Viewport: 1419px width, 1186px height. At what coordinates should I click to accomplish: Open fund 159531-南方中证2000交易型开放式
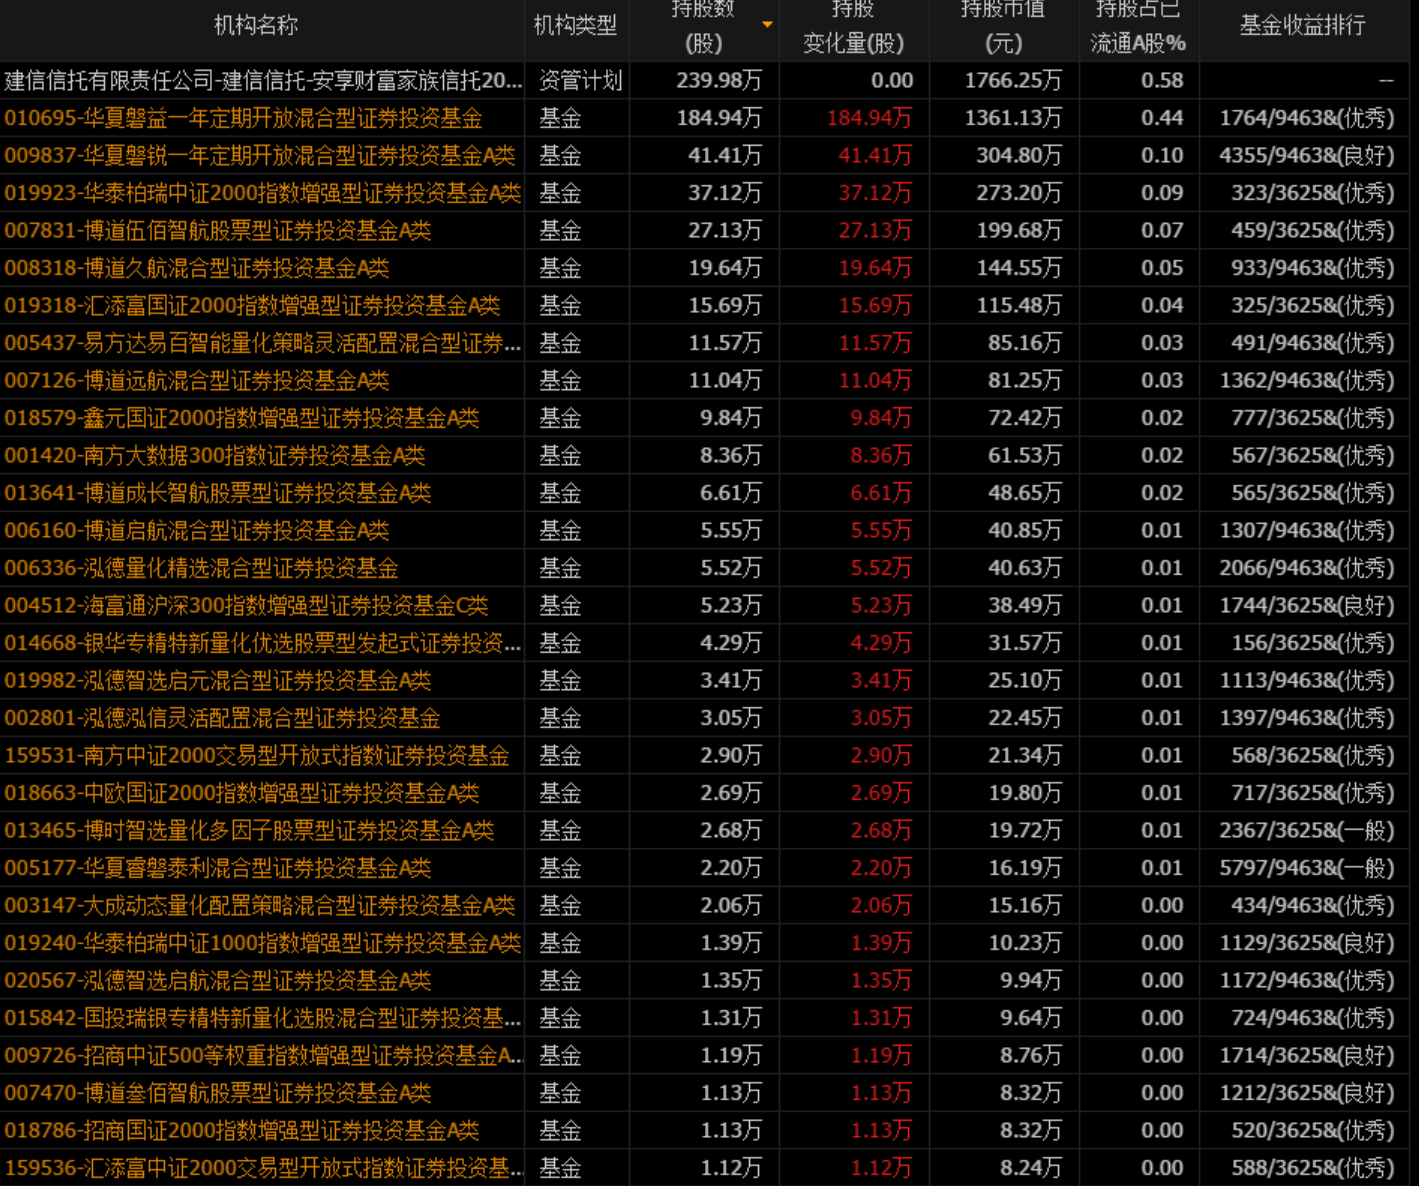coord(257,756)
